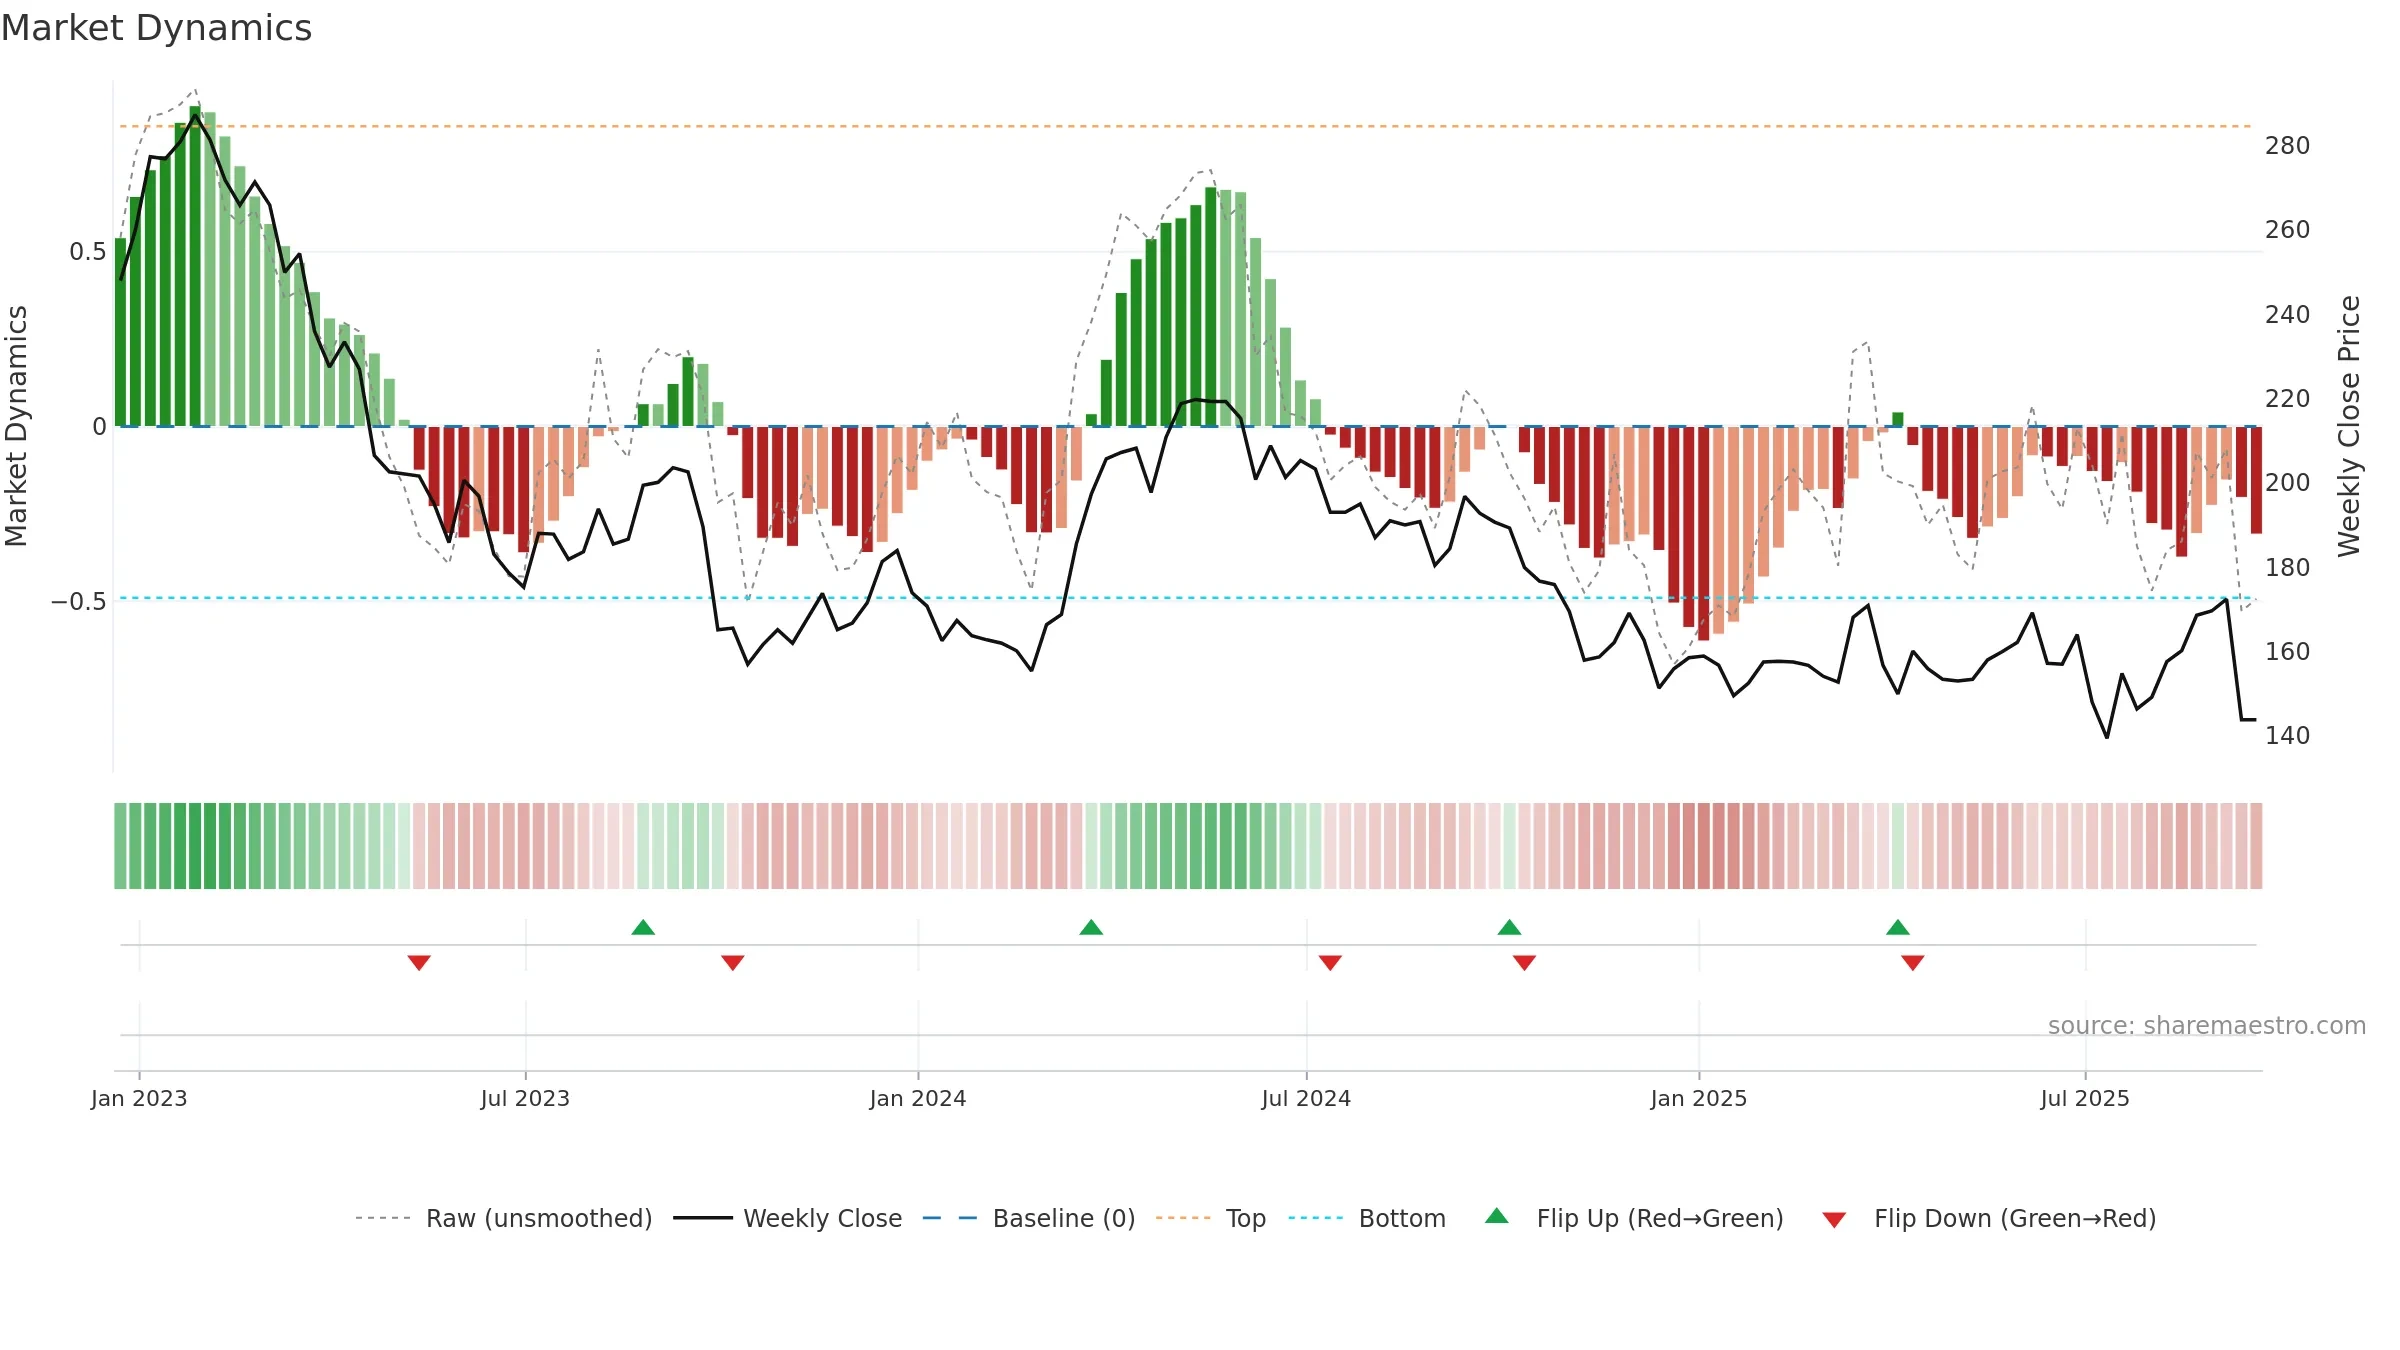2400x1350 pixels.
Task: Click the Jul 2024 x-axis label
Action: coord(1306,1098)
